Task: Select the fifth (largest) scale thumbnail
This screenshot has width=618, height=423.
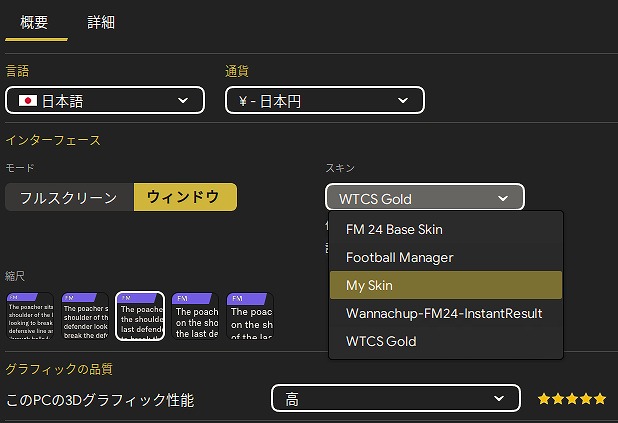Action: point(250,316)
